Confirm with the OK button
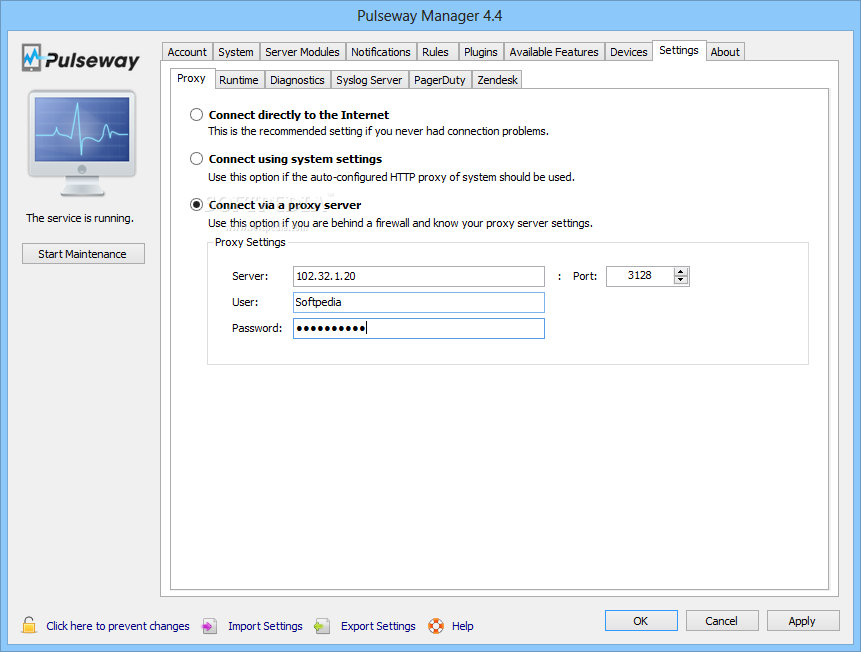The width and height of the screenshot is (861, 652). click(x=641, y=621)
